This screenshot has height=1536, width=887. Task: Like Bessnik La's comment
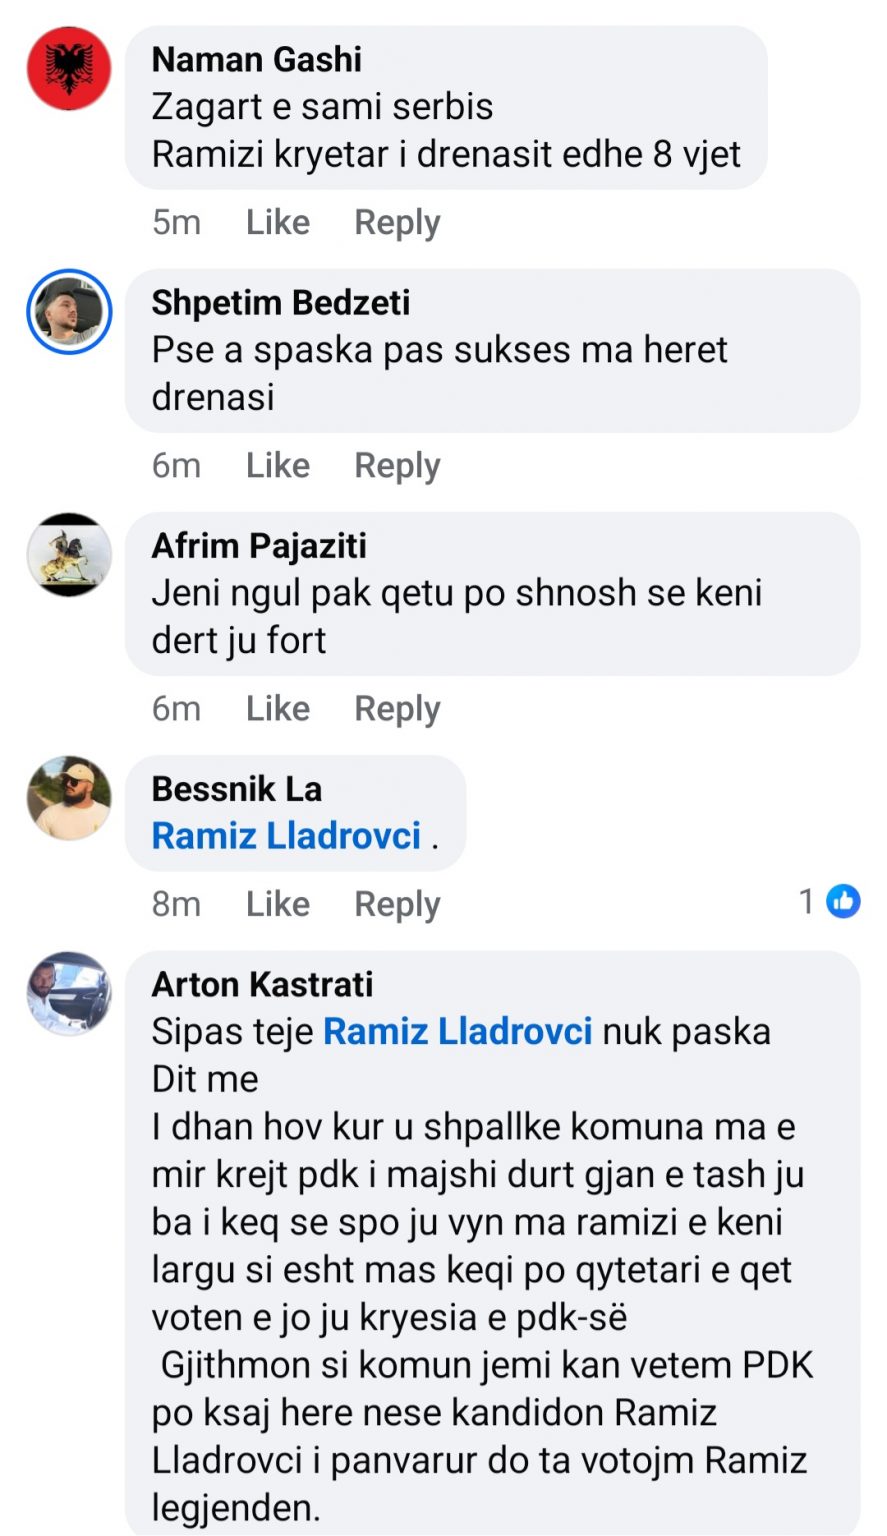278,904
